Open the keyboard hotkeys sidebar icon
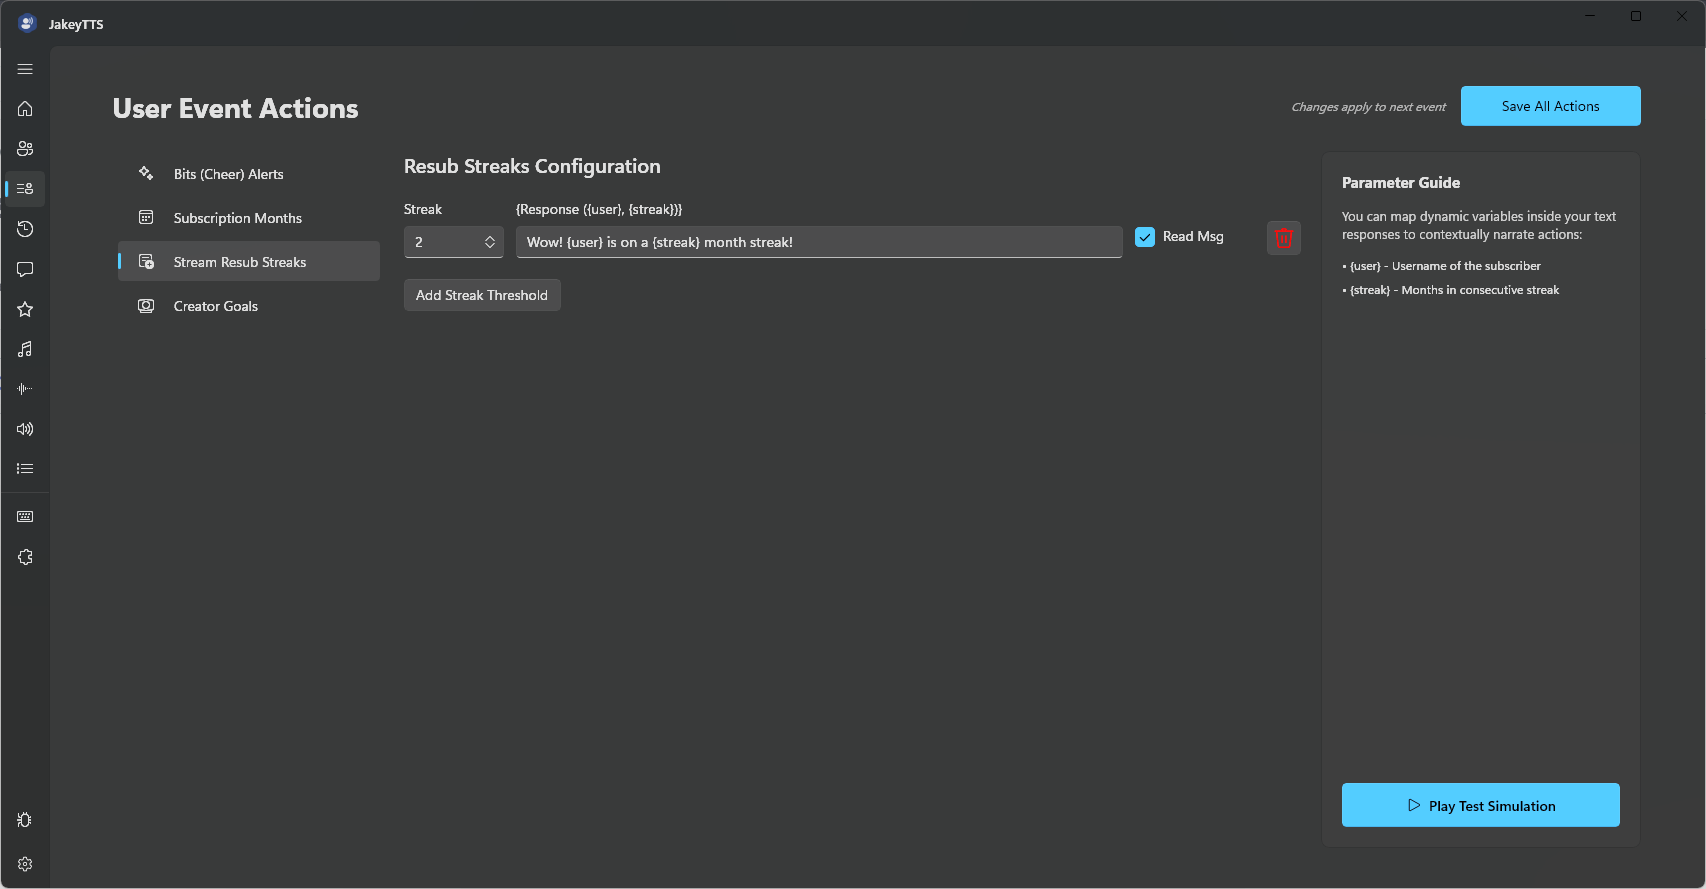Image resolution: width=1706 pixels, height=889 pixels. tap(25, 517)
